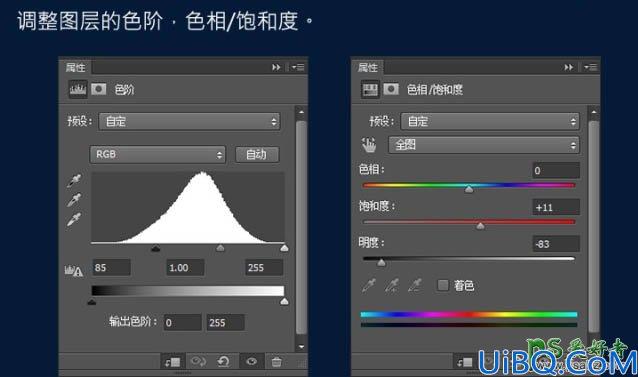The image size is (638, 377).
Task: Clip Levels adjustment to layer below icon
Action: (x=172, y=362)
